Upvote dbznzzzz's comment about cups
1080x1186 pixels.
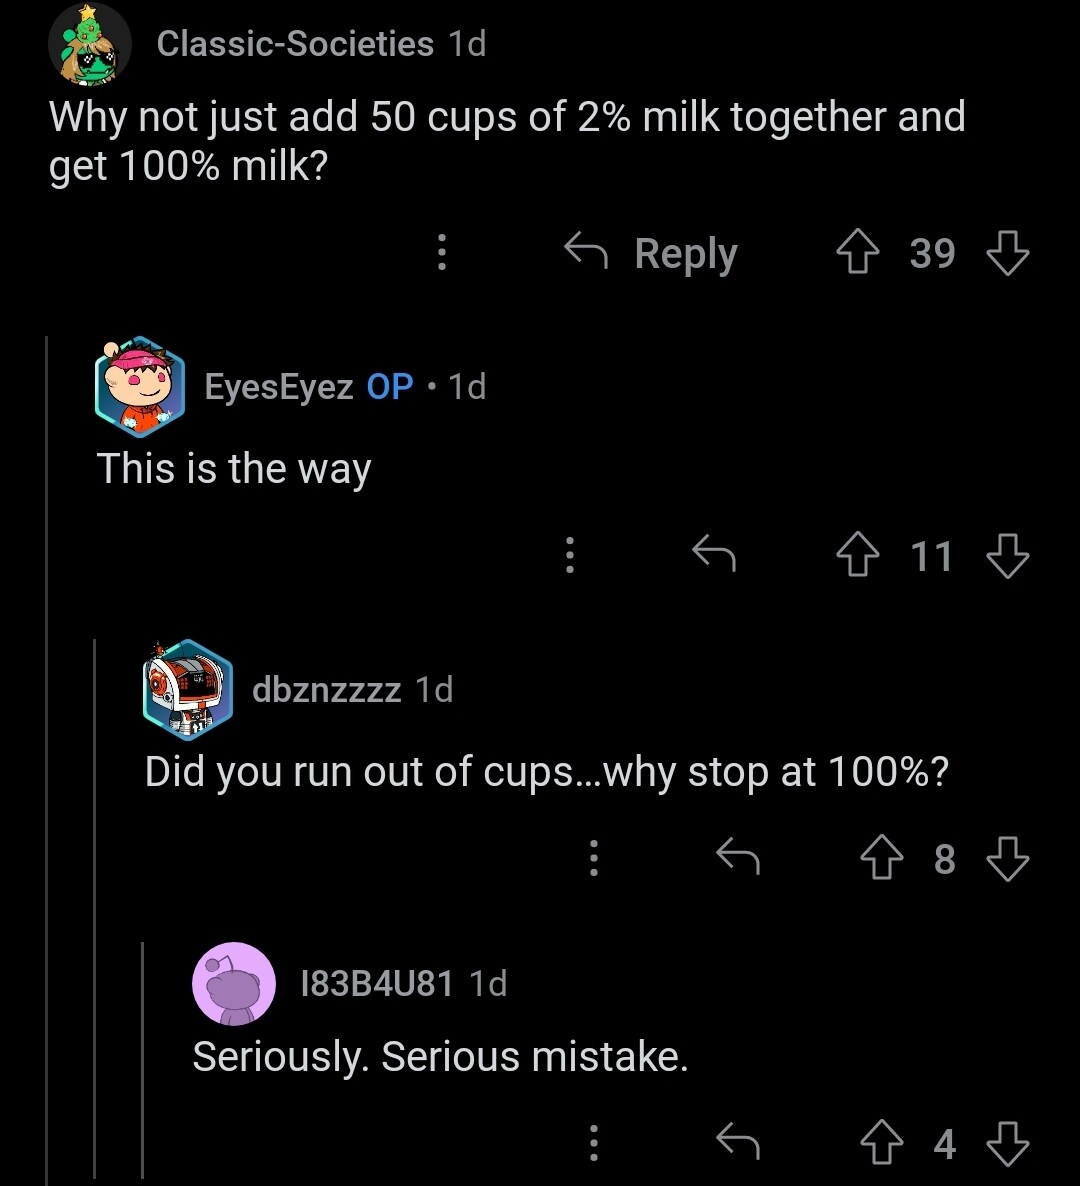[x=881, y=859]
